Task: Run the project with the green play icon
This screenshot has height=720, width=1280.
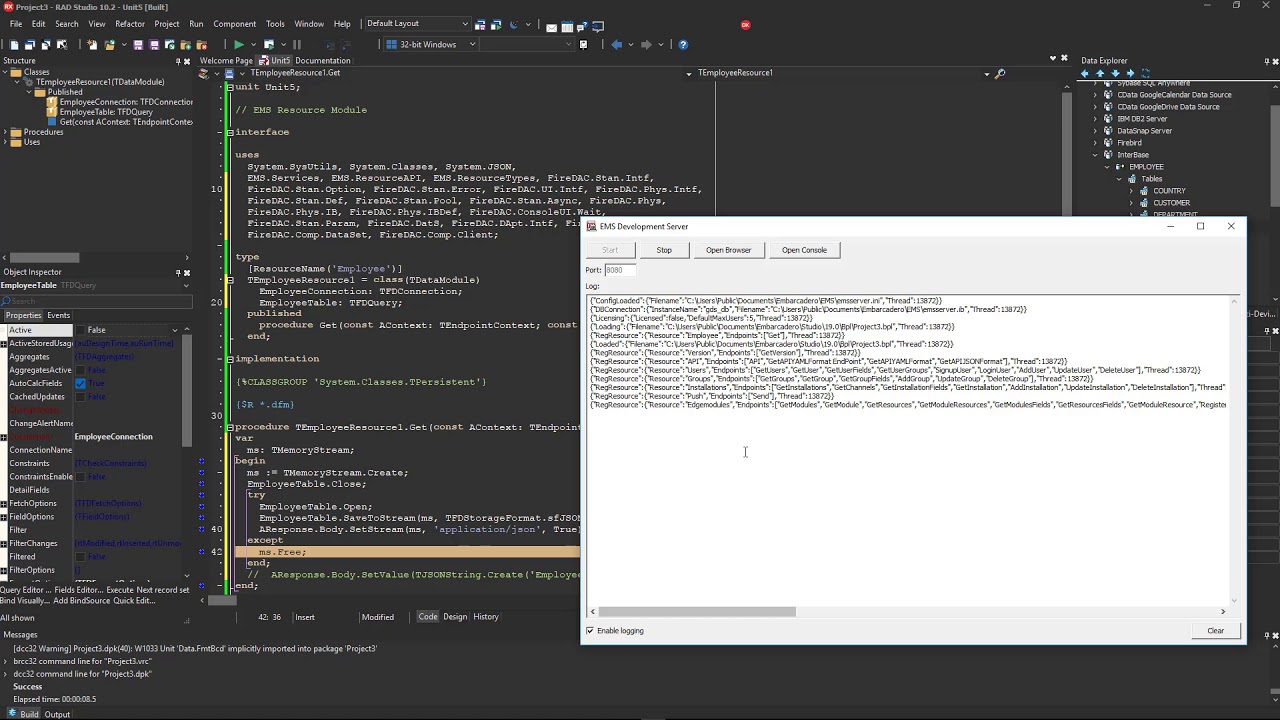Action: (238, 44)
